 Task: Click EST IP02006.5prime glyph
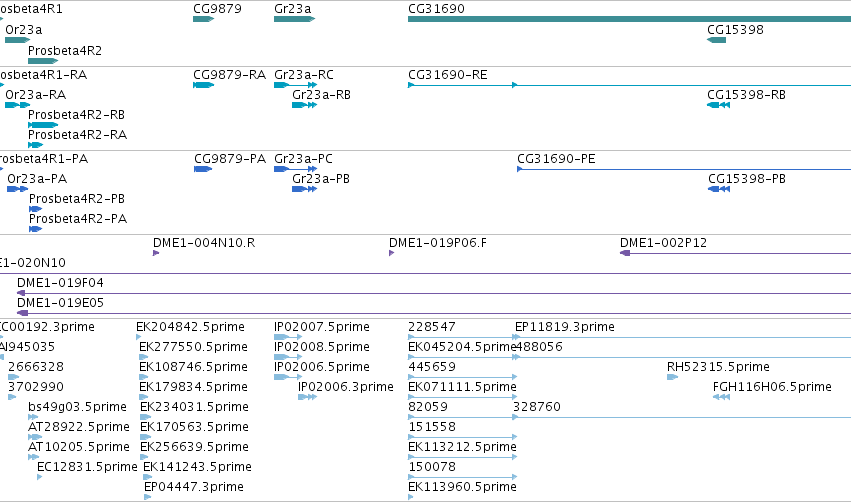[288, 377]
